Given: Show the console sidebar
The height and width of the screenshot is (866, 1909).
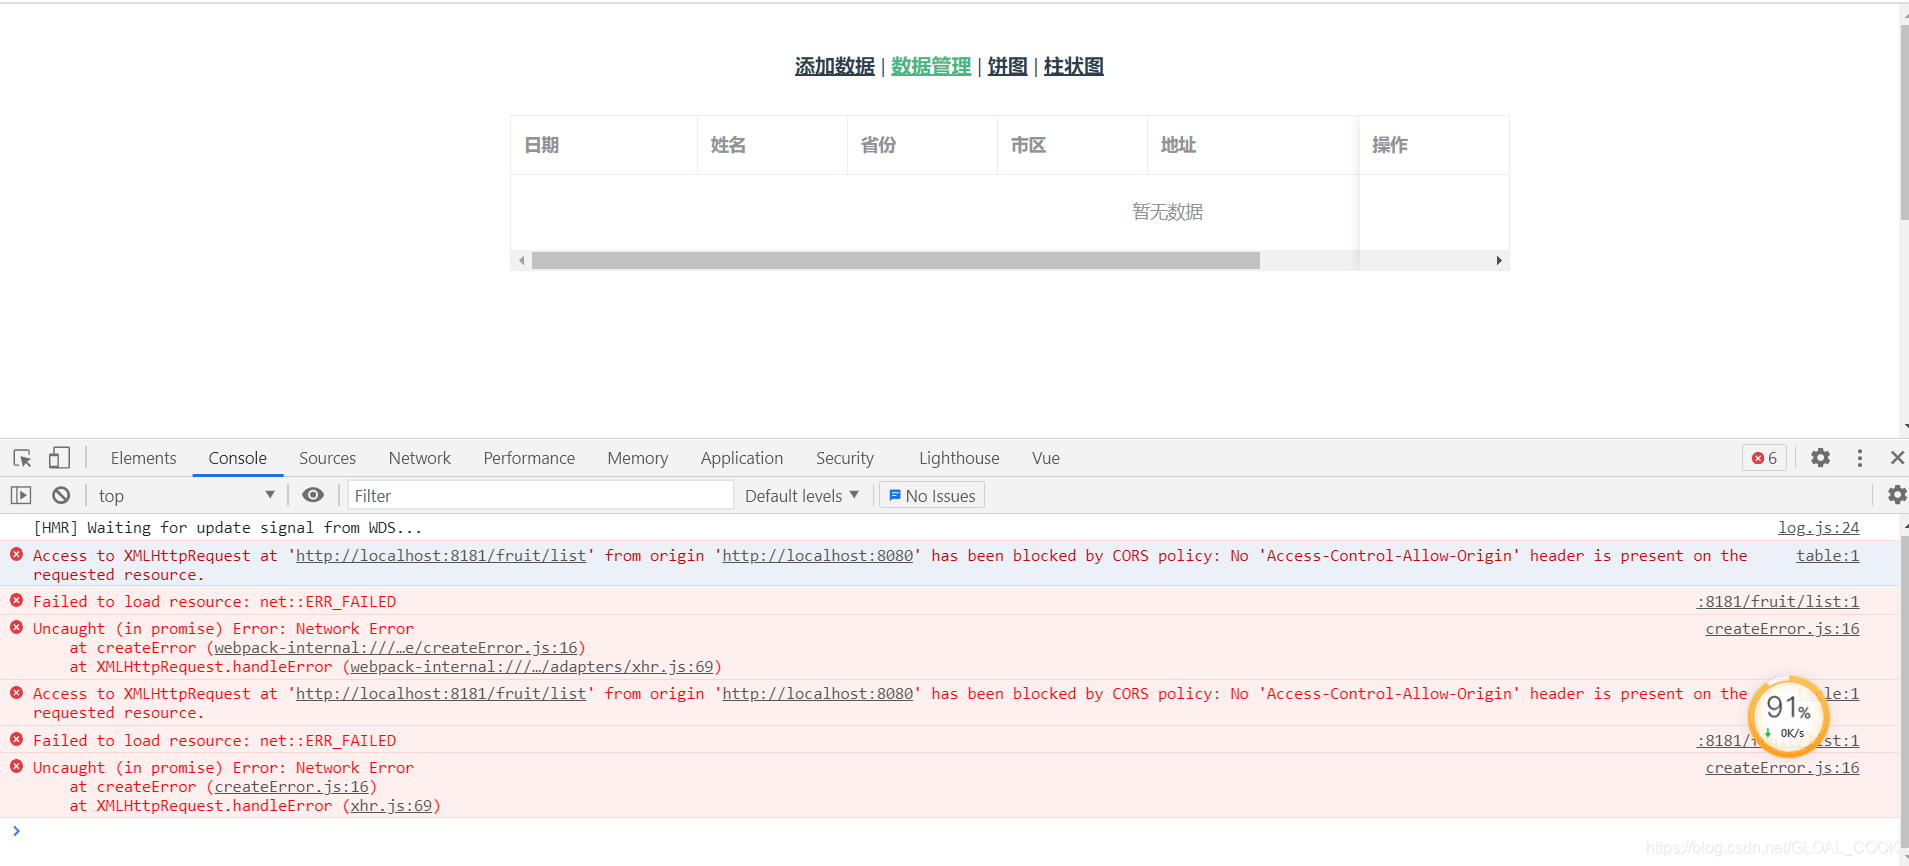Looking at the screenshot, I should [x=21, y=495].
